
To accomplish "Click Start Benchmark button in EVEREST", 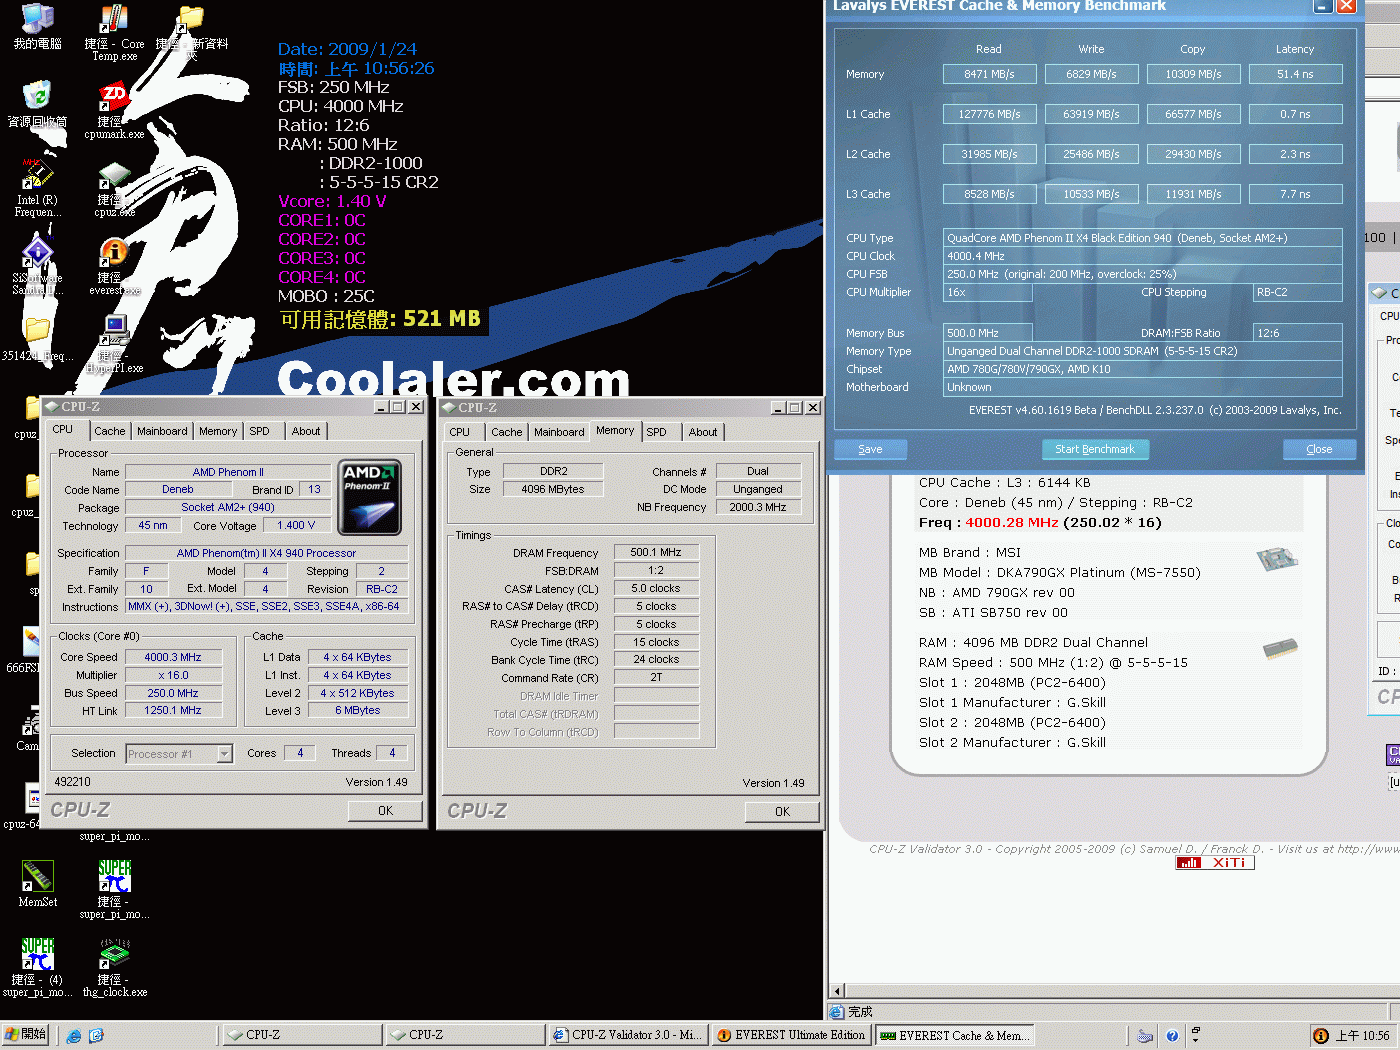I will [x=1095, y=450].
